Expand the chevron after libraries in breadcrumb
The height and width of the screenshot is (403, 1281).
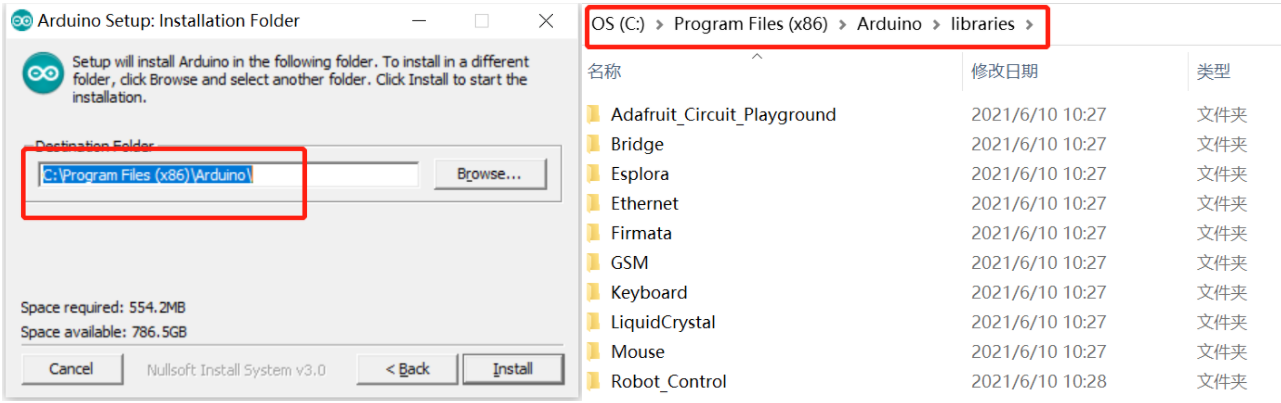1030,24
